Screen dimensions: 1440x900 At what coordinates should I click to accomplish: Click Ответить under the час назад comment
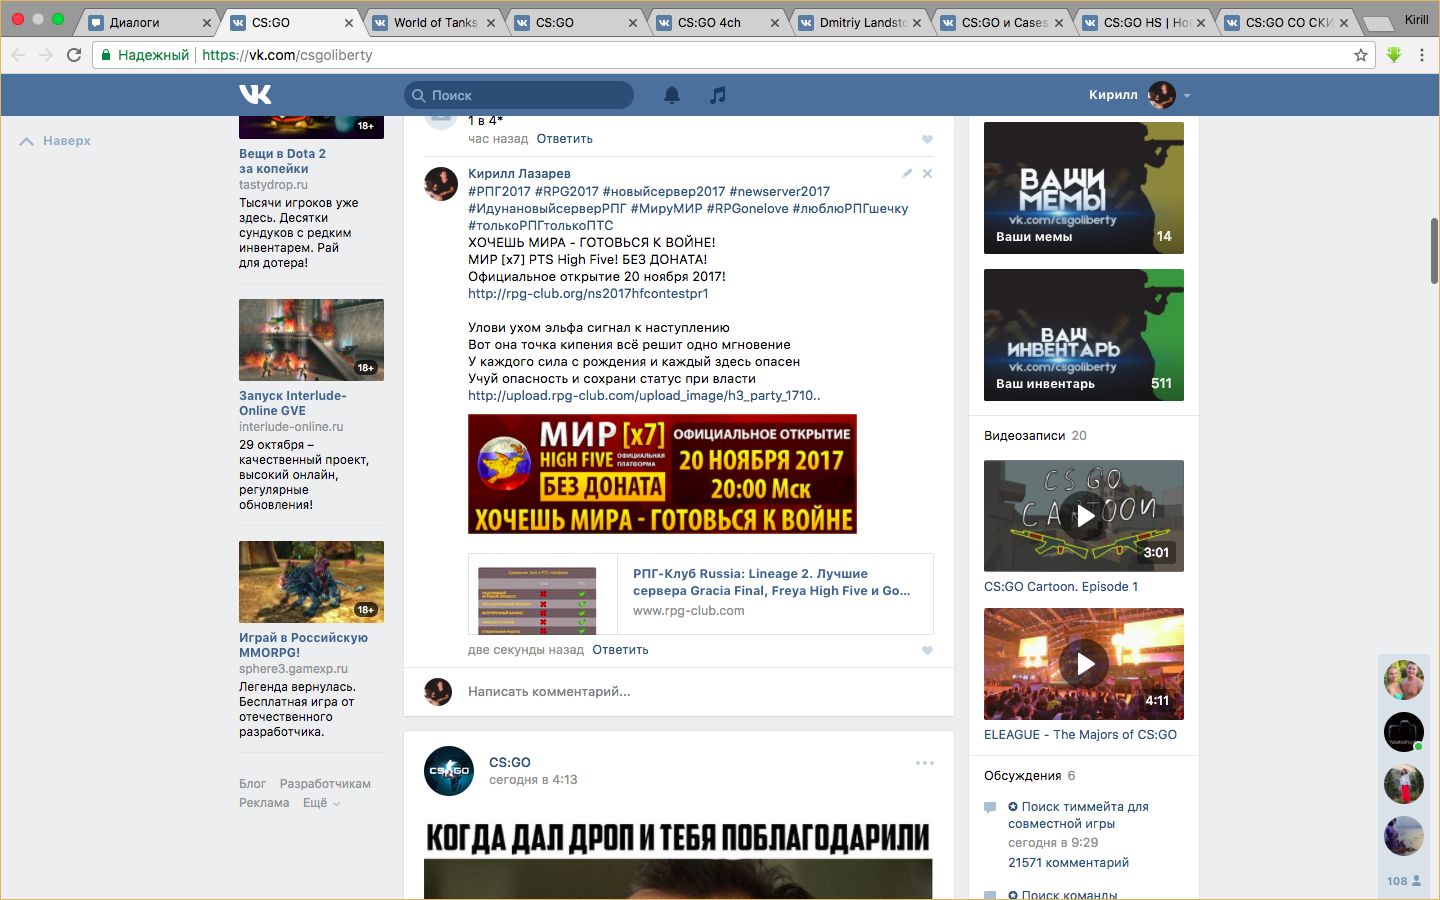click(x=565, y=139)
